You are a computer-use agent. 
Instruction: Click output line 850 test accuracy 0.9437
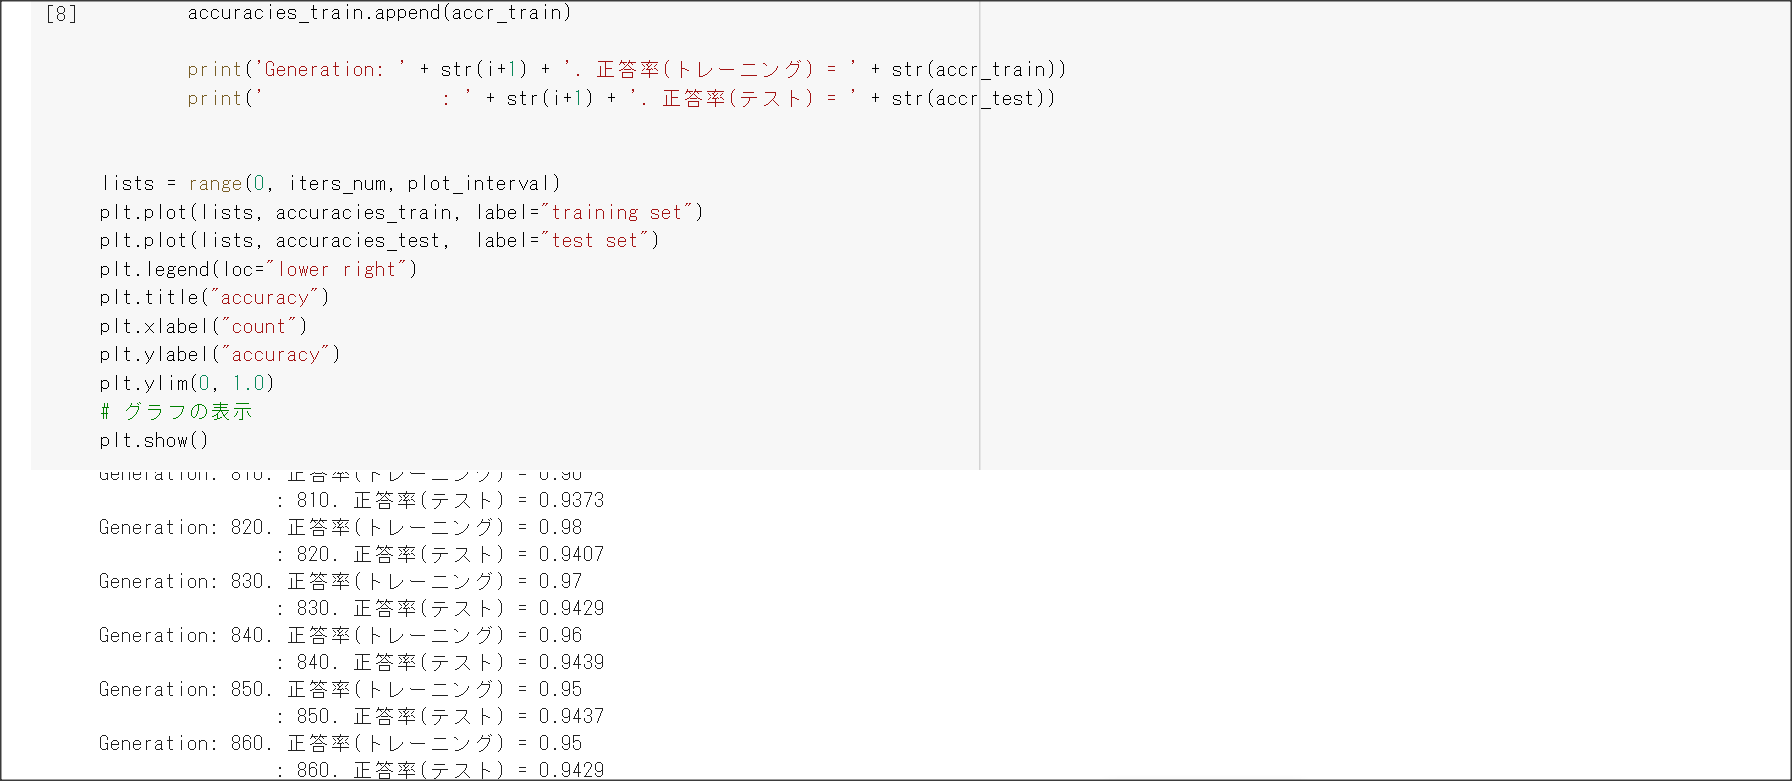click(440, 716)
